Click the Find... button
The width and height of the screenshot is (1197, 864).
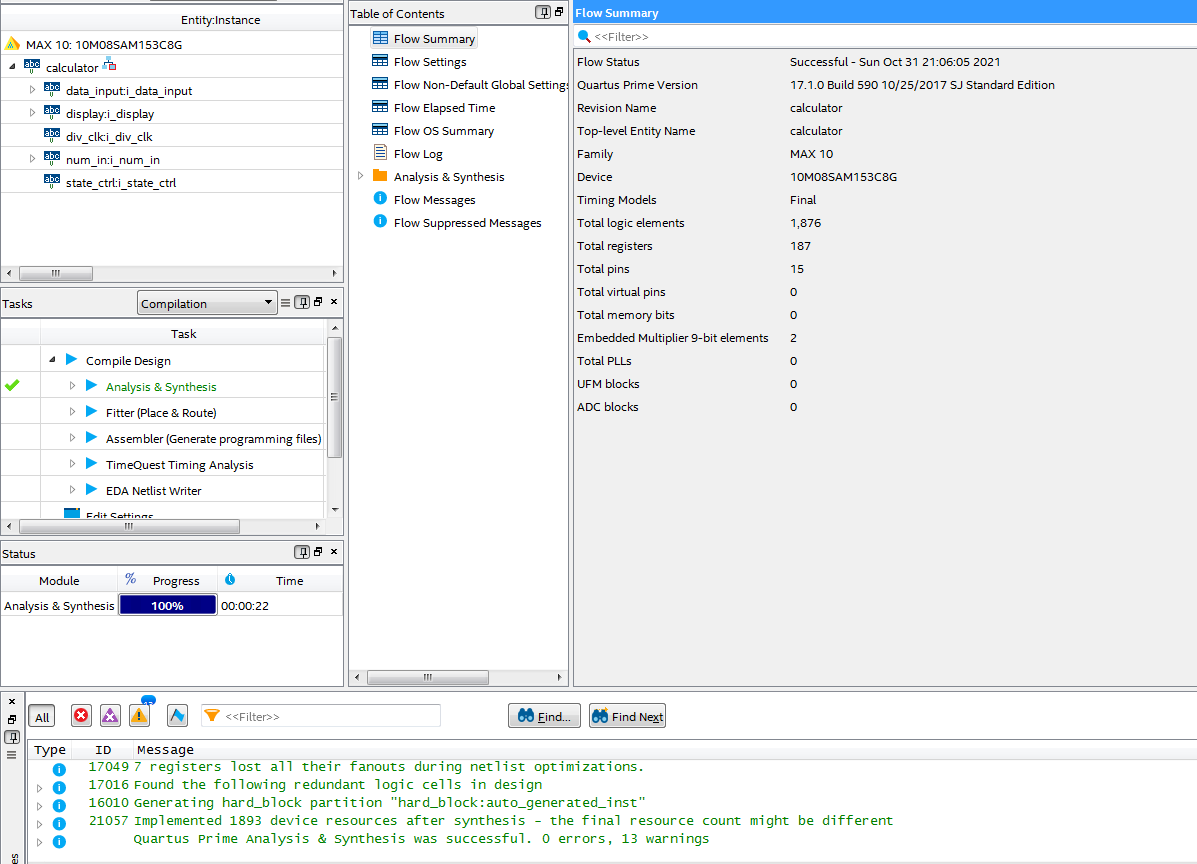click(545, 716)
